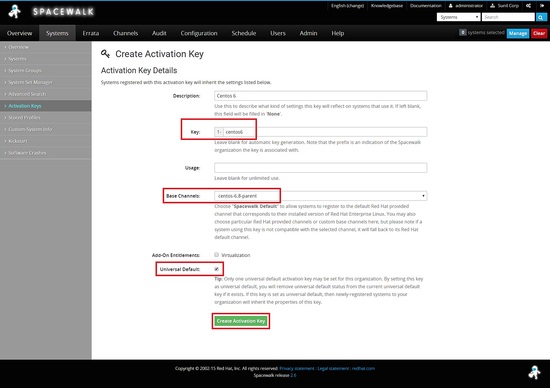
Task: Click the astronaut icon in the footer
Action: 535,372
